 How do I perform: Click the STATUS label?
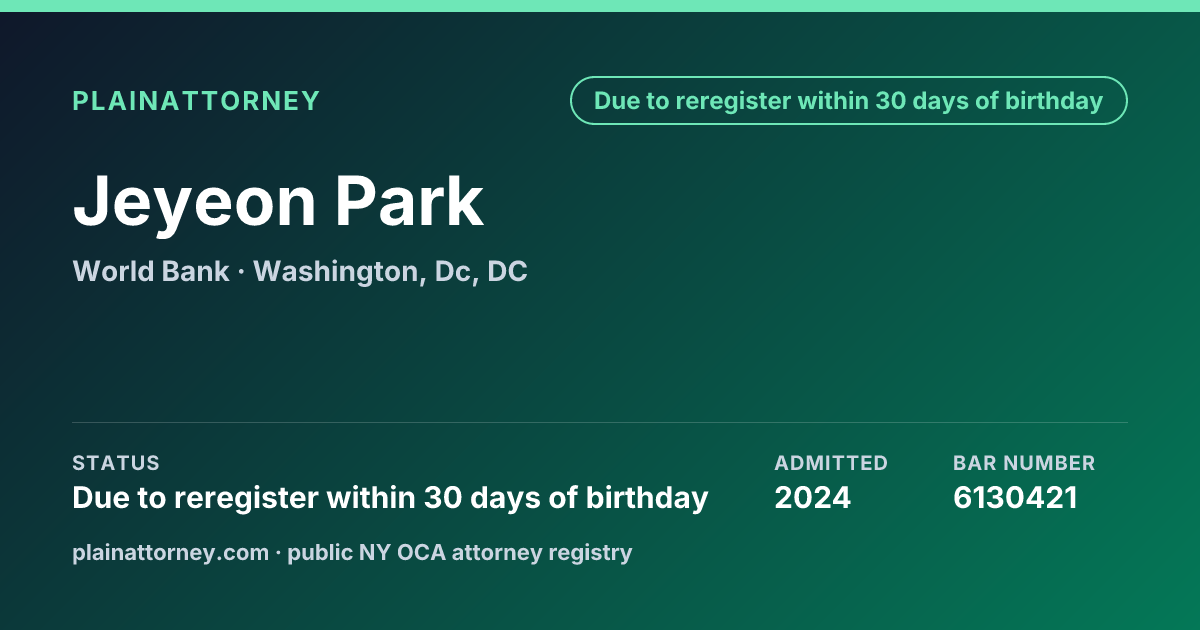click(x=116, y=463)
